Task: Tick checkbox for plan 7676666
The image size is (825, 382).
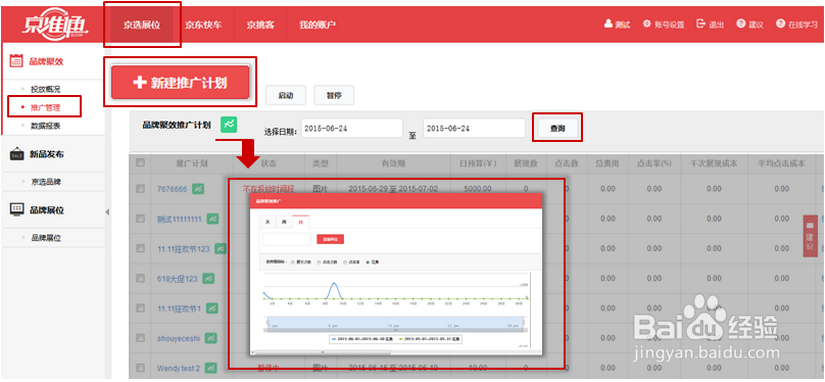Action: [140, 188]
